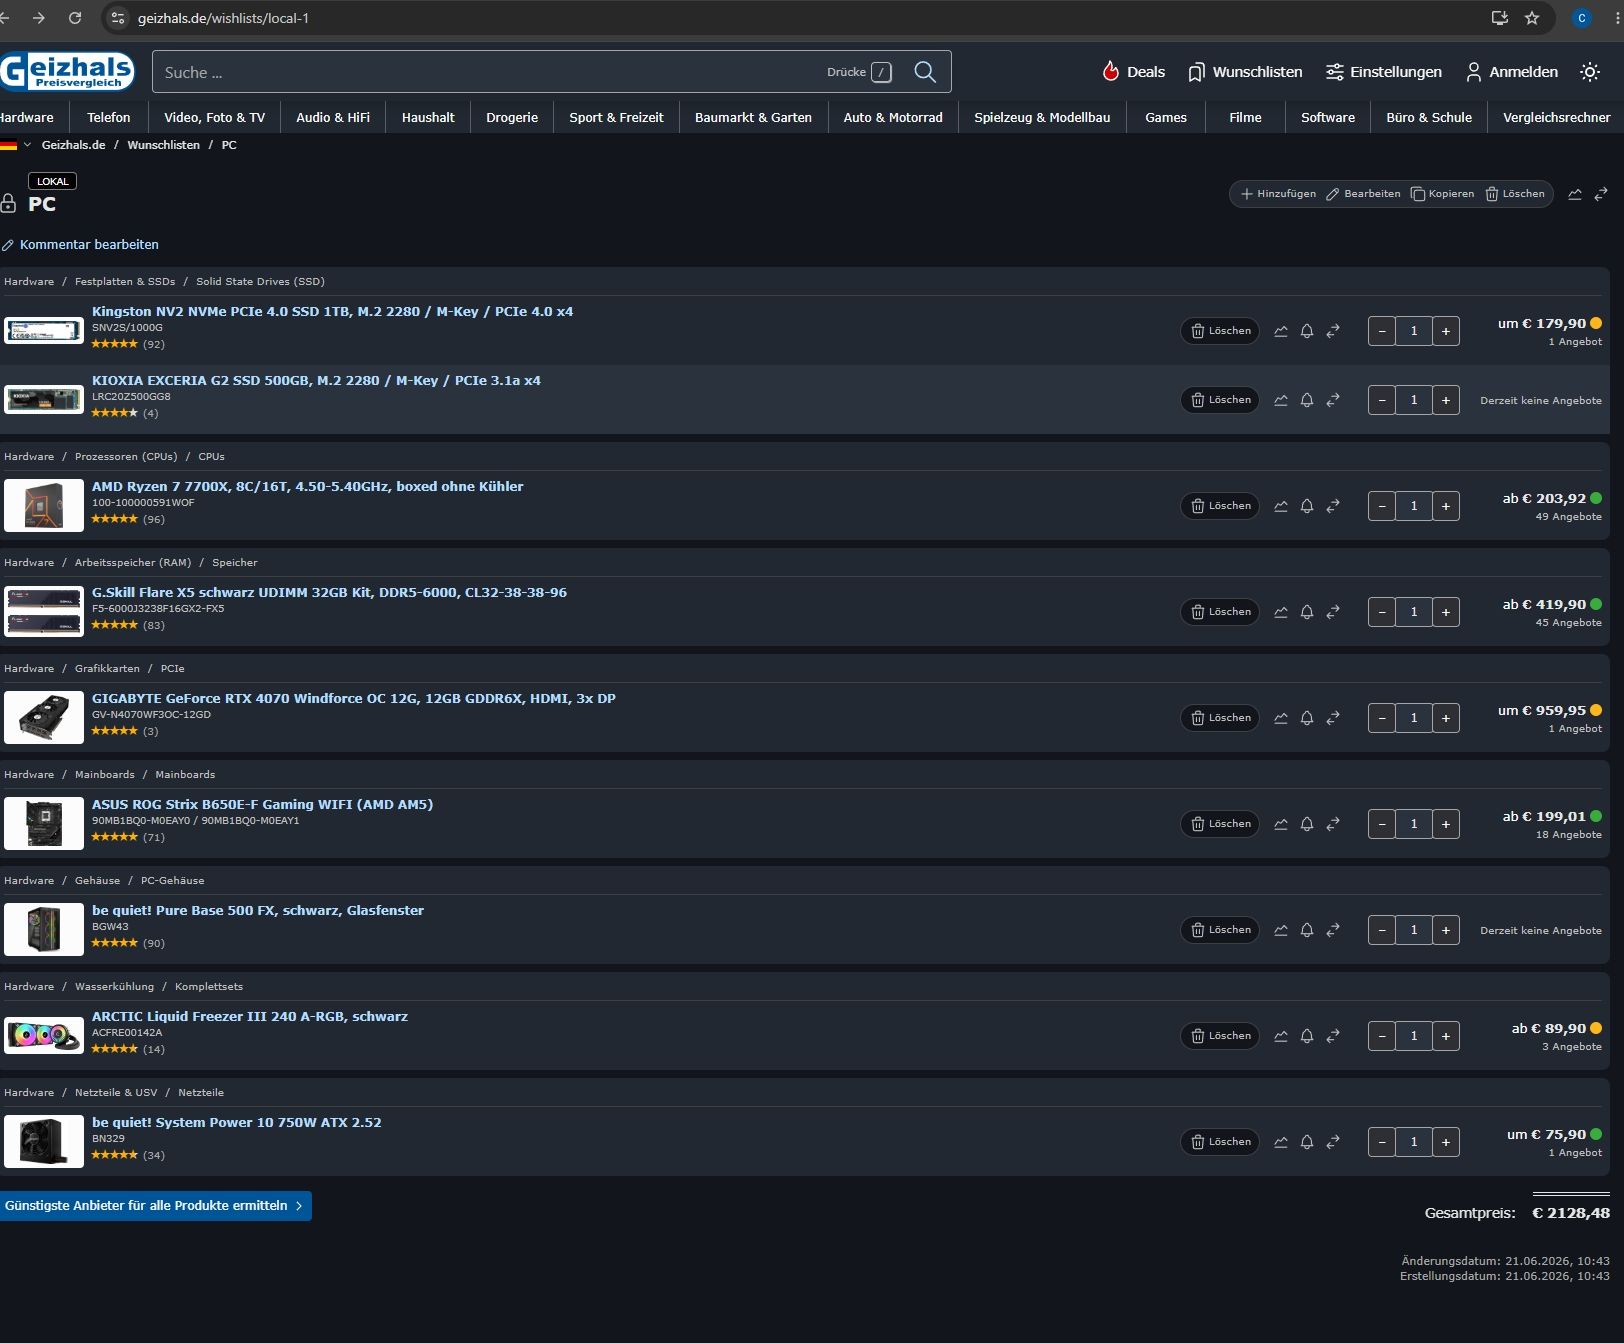Set price alert bell for be quiet! Pure Base 500 FX

tap(1307, 930)
